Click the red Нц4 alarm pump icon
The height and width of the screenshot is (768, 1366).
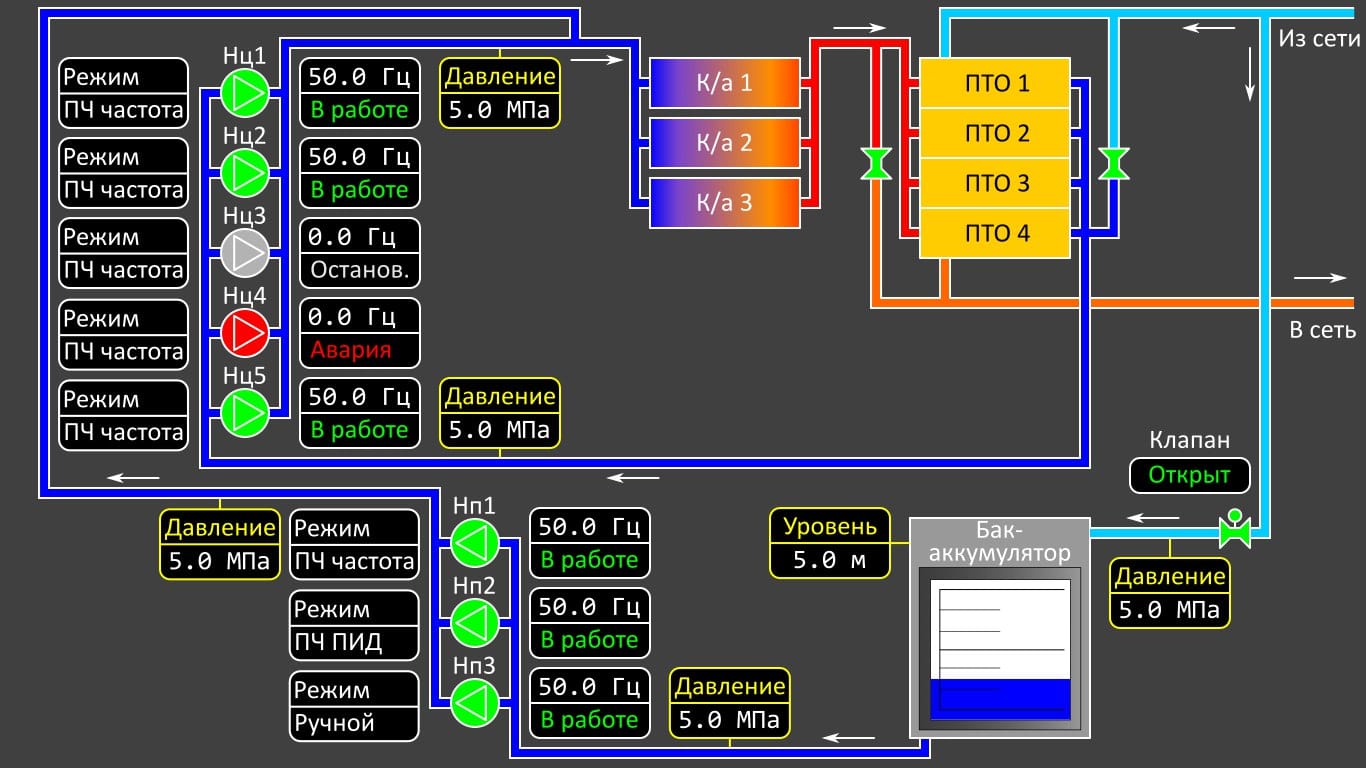click(x=245, y=332)
